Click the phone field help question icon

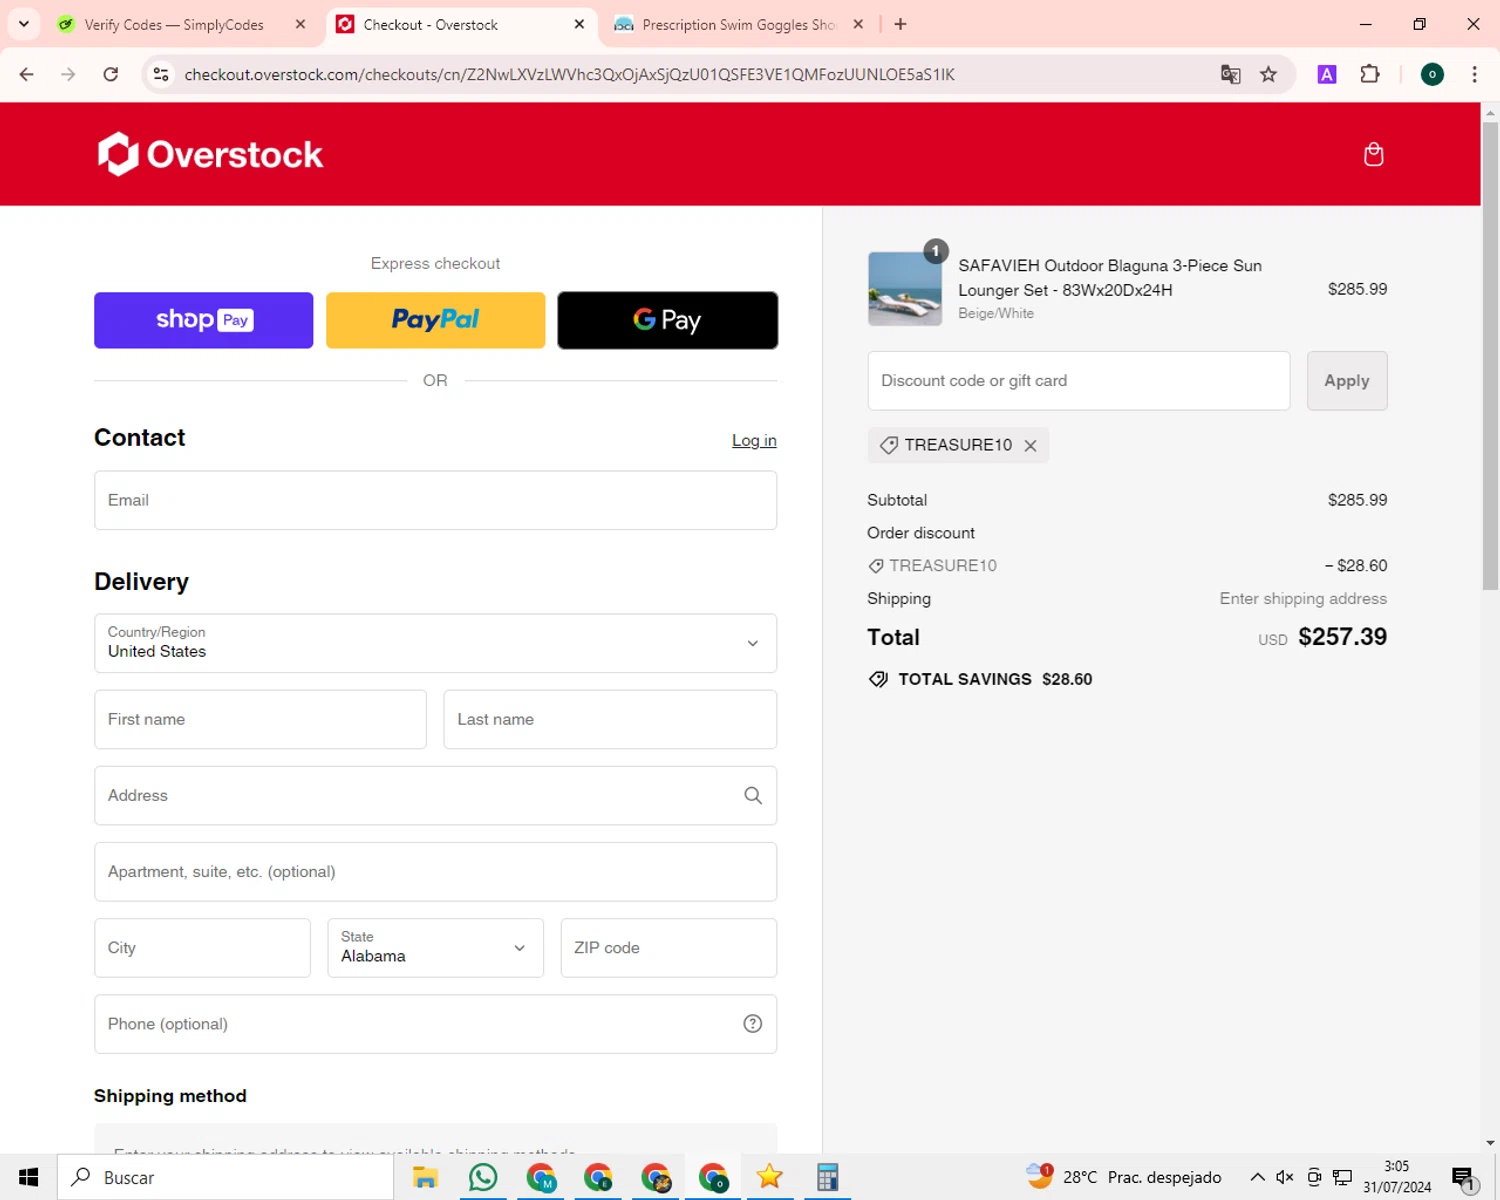point(753,1024)
